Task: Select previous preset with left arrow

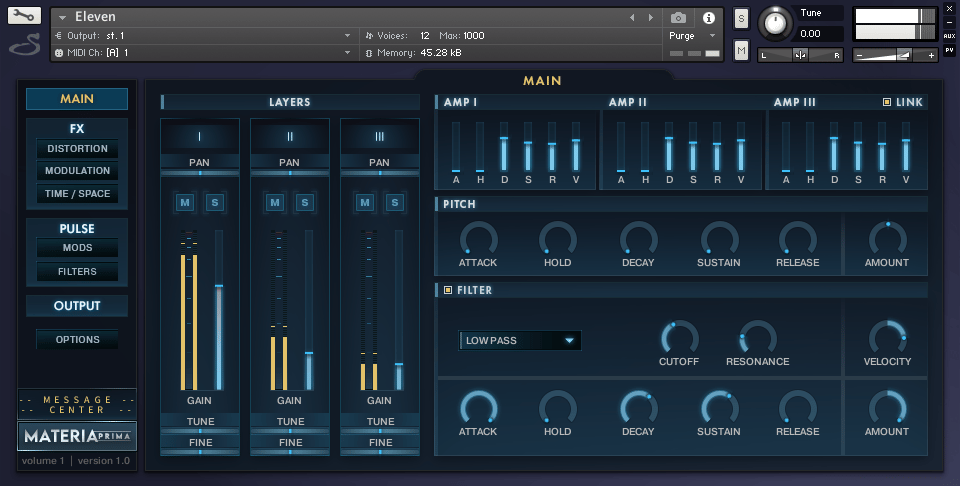Action: 632,18
